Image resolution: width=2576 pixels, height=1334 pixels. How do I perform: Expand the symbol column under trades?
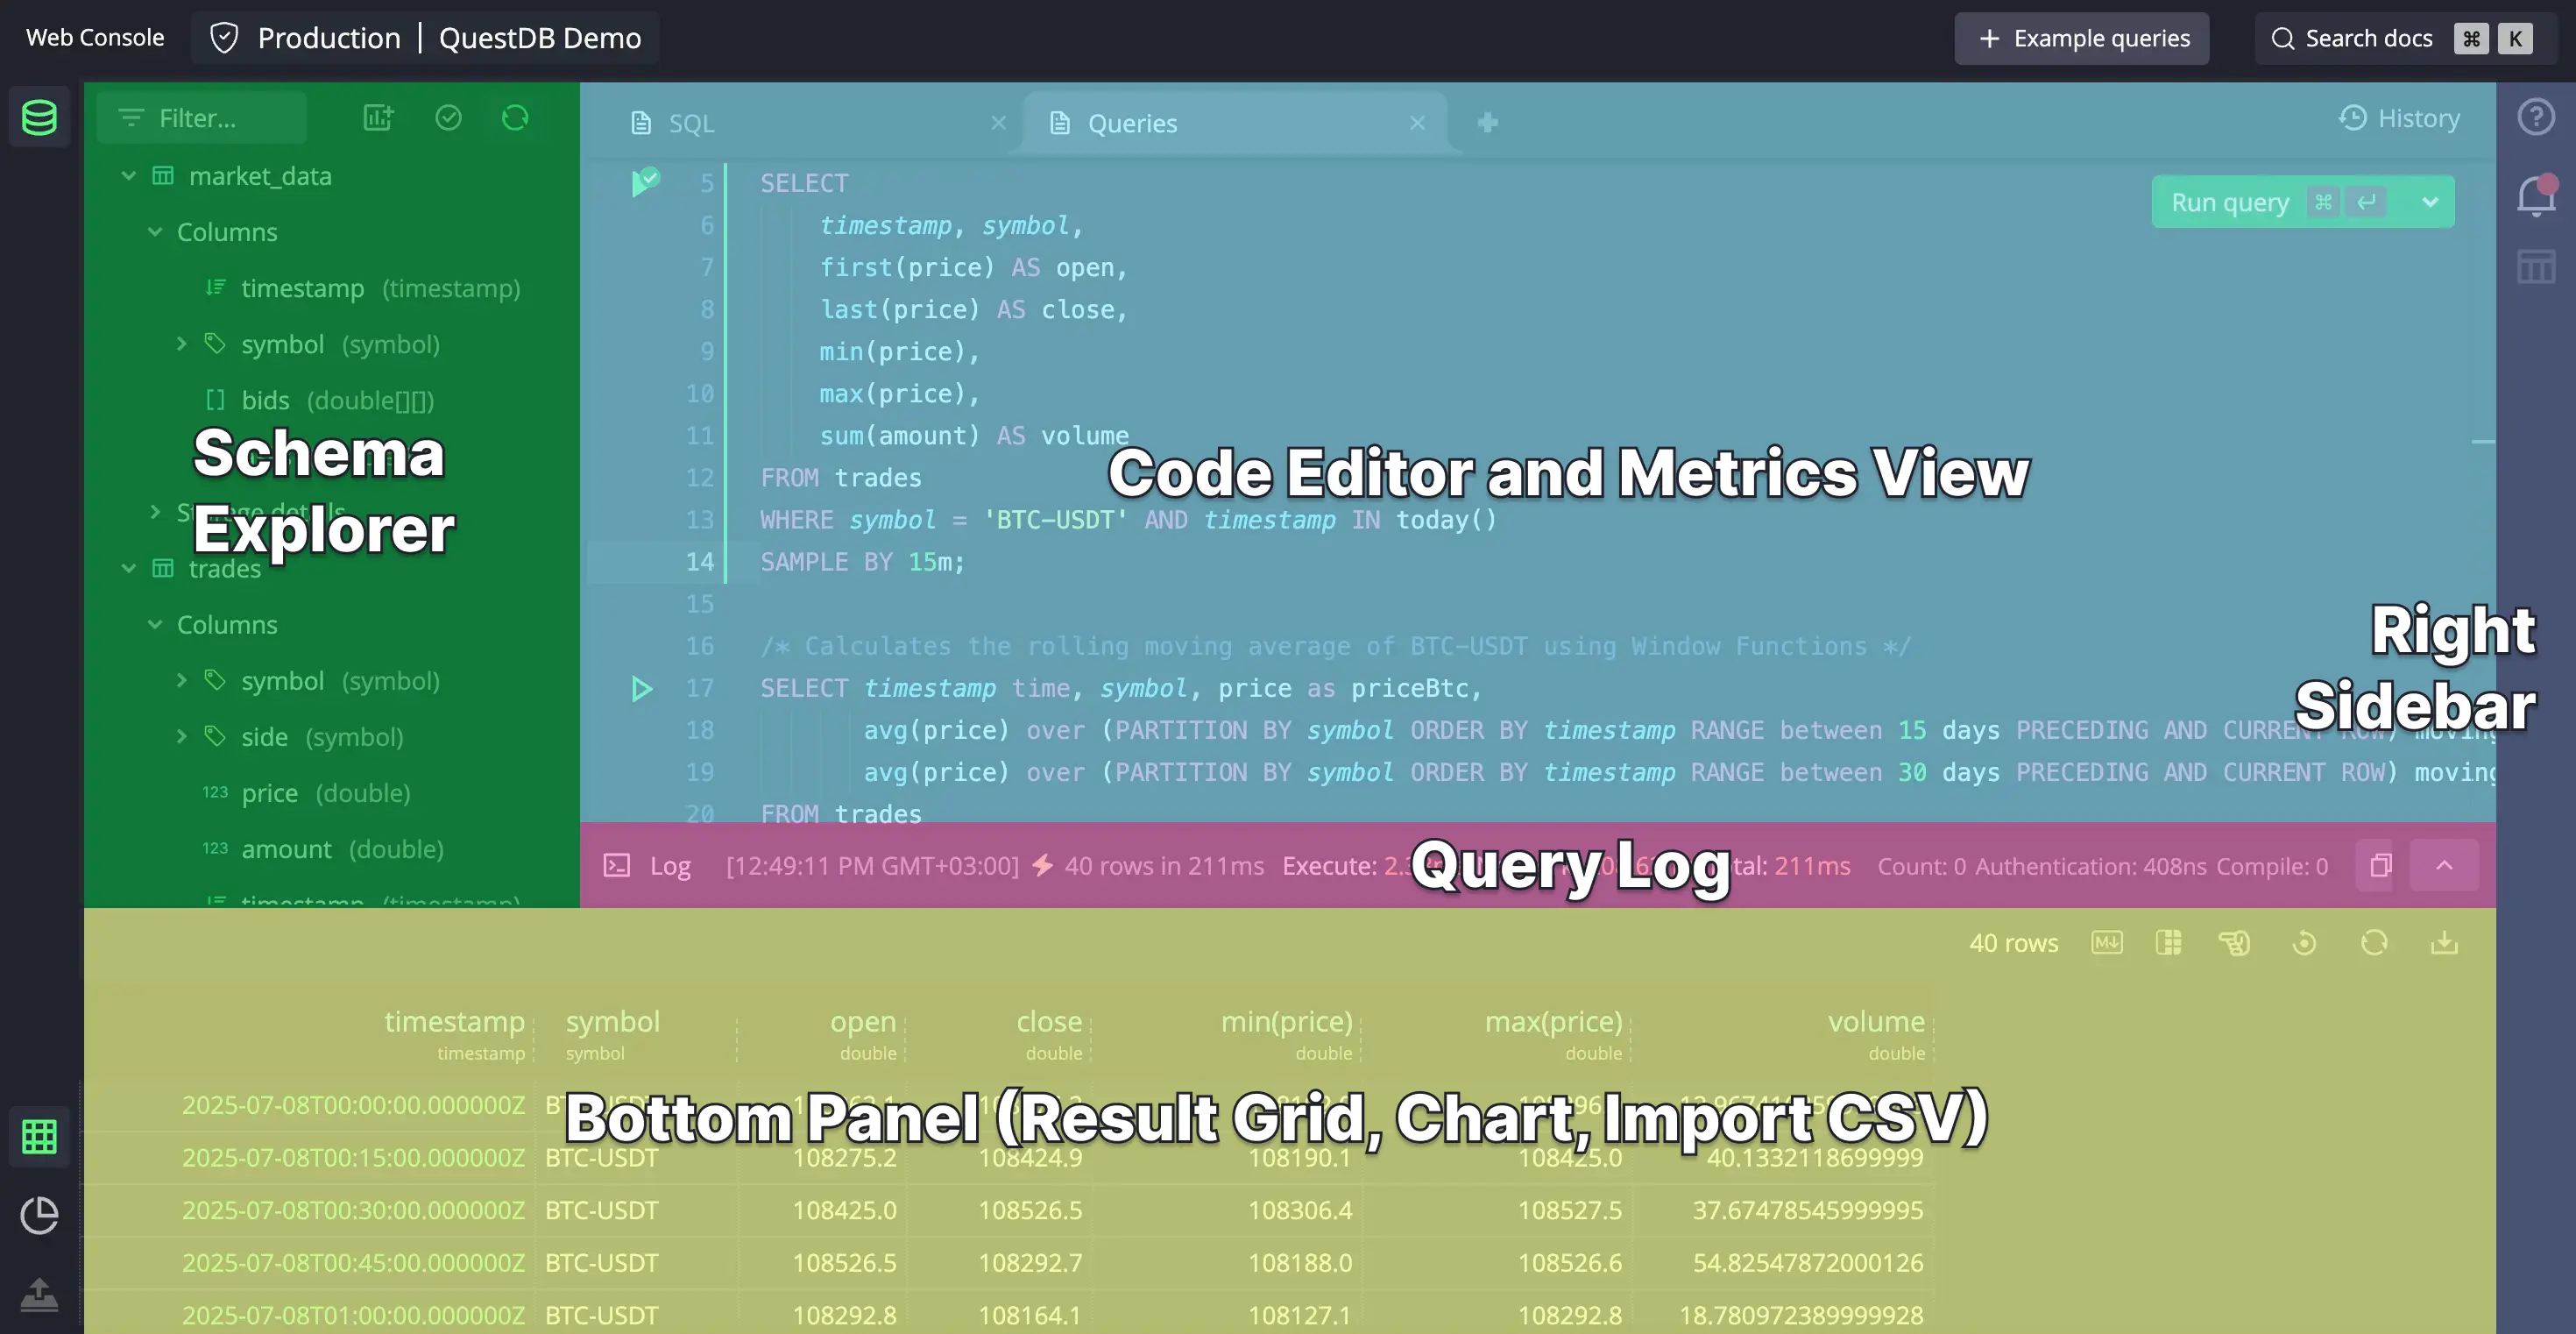pyautogui.click(x=182, y=681)
